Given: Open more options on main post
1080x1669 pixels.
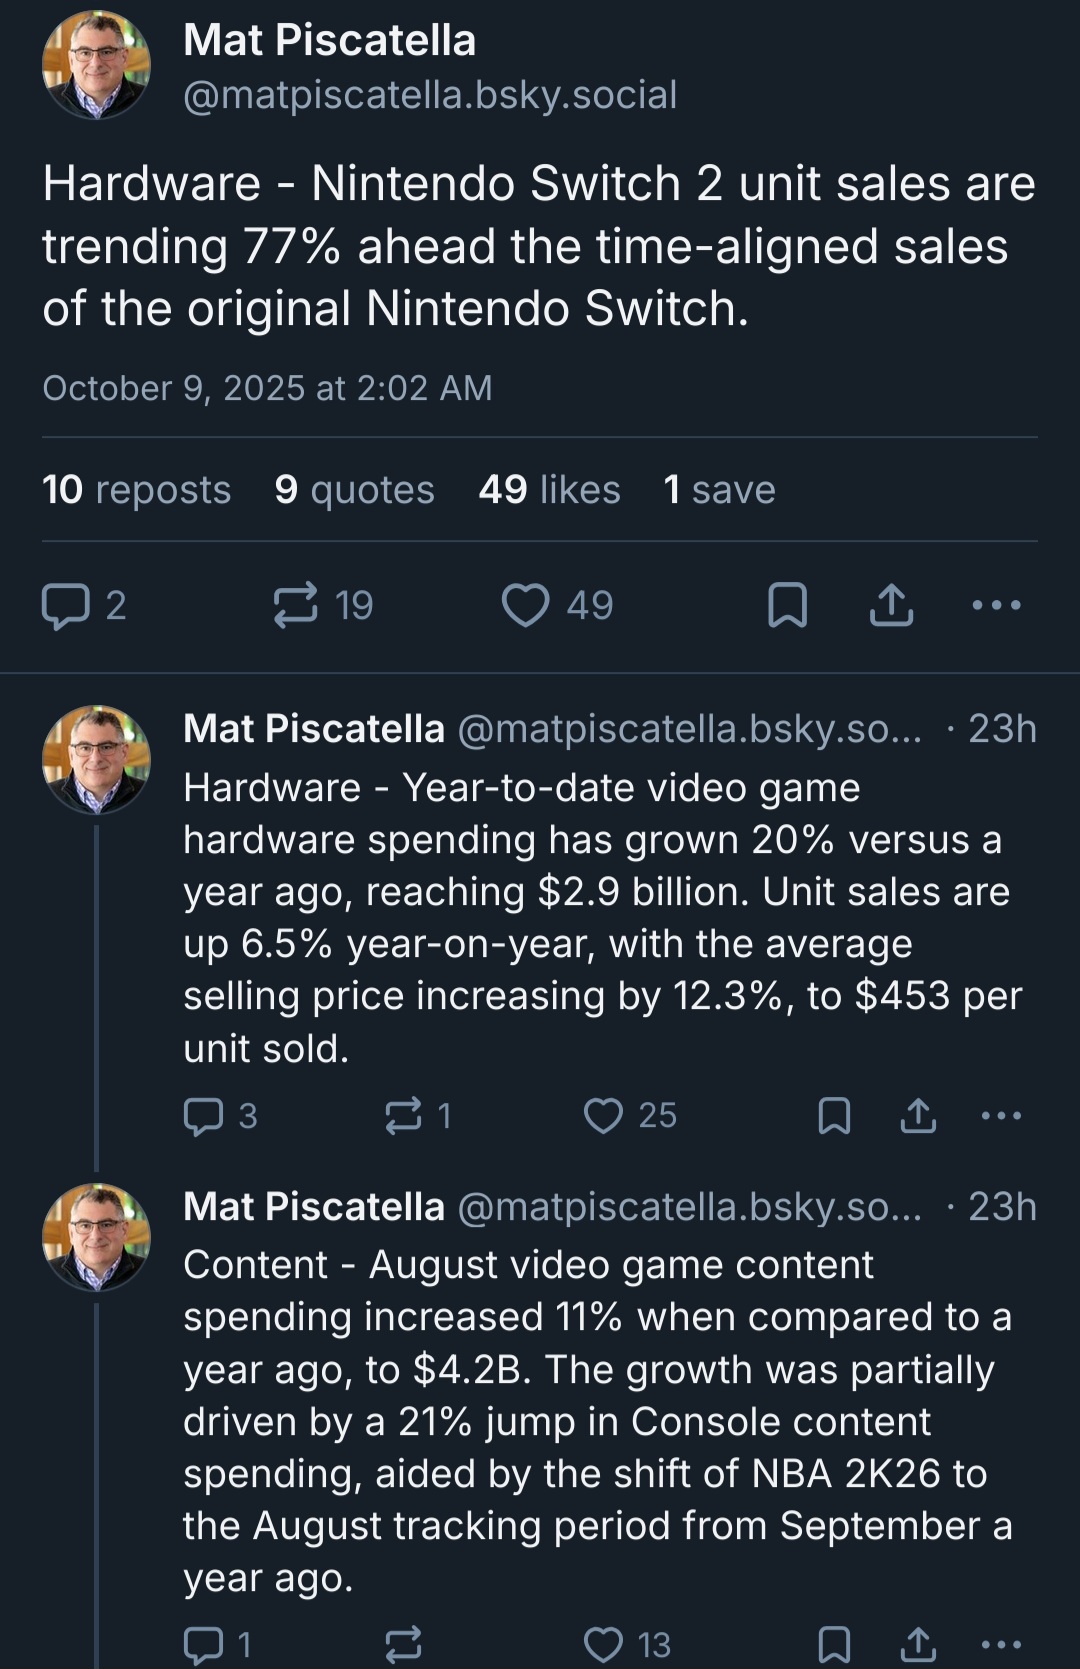Looking at the screenshot, I should (997, 605).
